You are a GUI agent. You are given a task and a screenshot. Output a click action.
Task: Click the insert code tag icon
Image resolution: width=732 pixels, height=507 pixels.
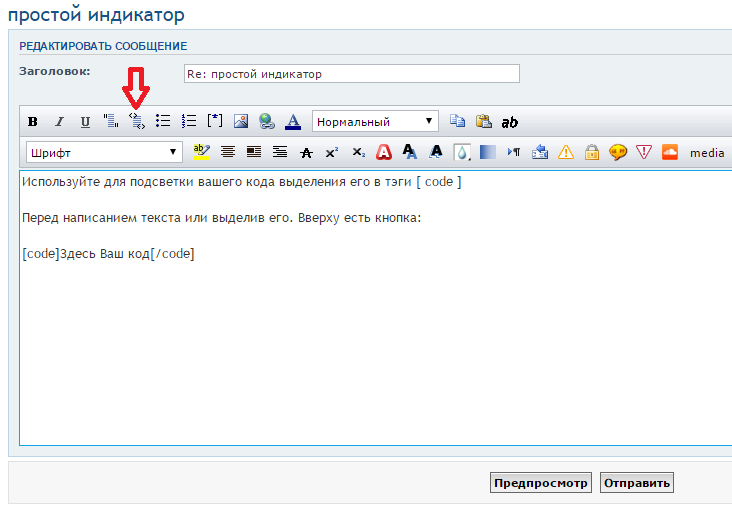(x=137, y=122)
